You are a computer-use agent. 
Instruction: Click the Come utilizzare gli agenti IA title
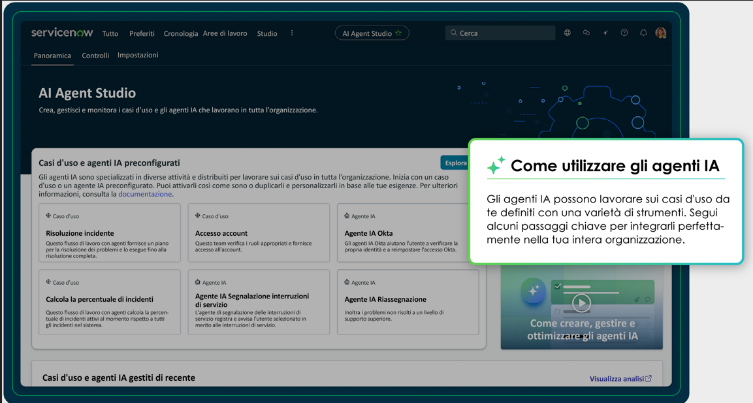point(615,166)
